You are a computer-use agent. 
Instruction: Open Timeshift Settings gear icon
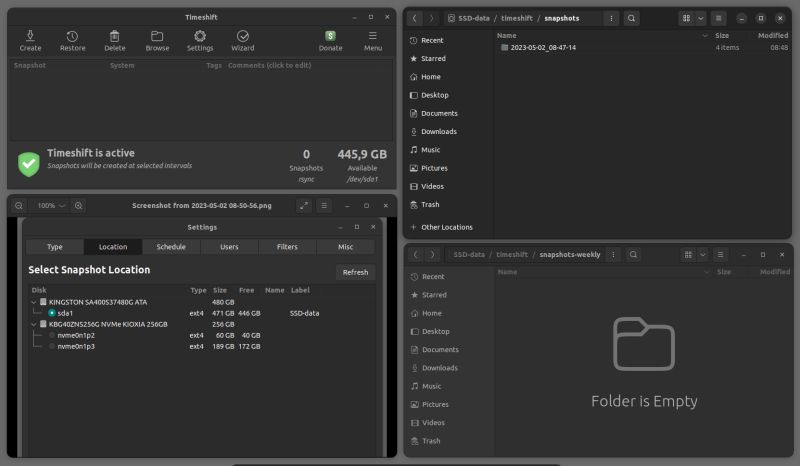[x=200, y=41]
